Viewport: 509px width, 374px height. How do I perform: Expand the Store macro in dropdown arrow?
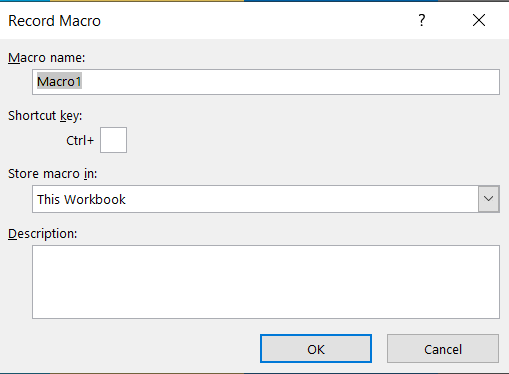click(x=489, y=199)
